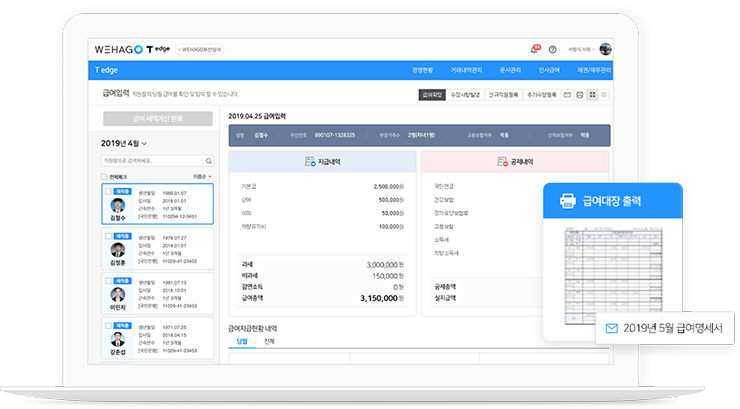Check the box for employee 김철수
This screenshot has height=409, width=740.
coord(109,190)
